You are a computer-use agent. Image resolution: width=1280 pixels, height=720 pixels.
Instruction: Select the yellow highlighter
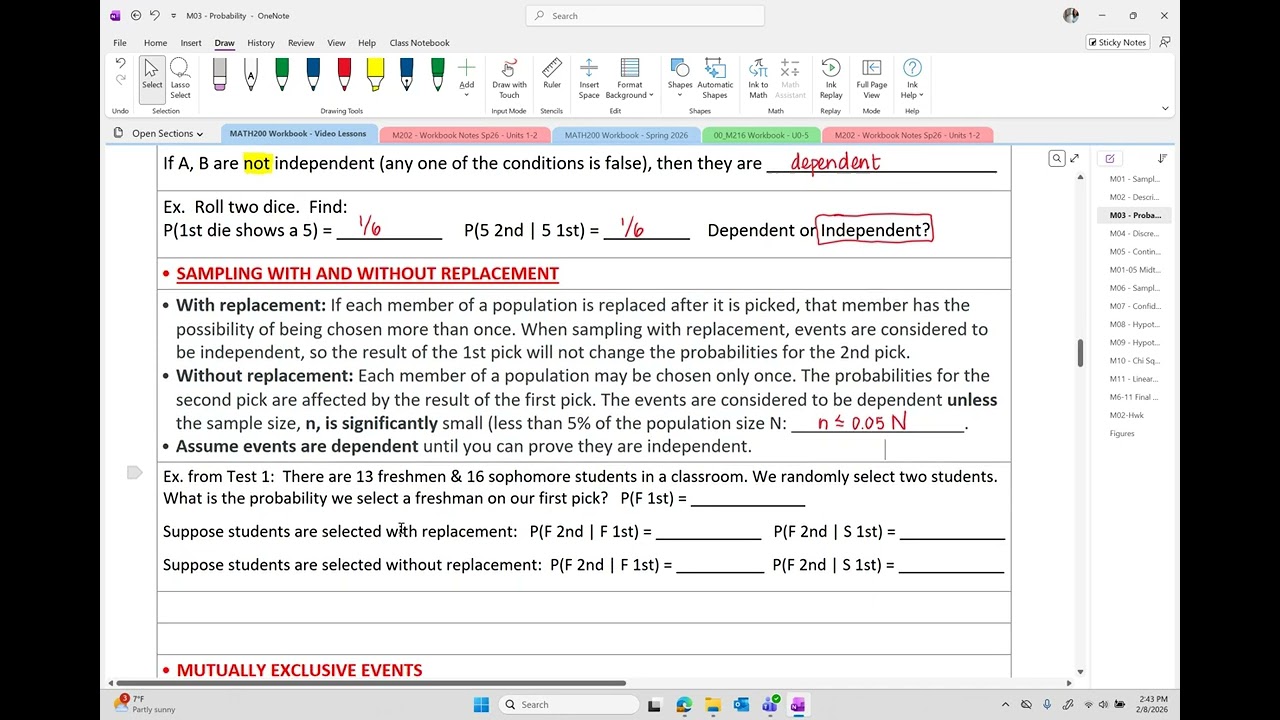point(375,75)
